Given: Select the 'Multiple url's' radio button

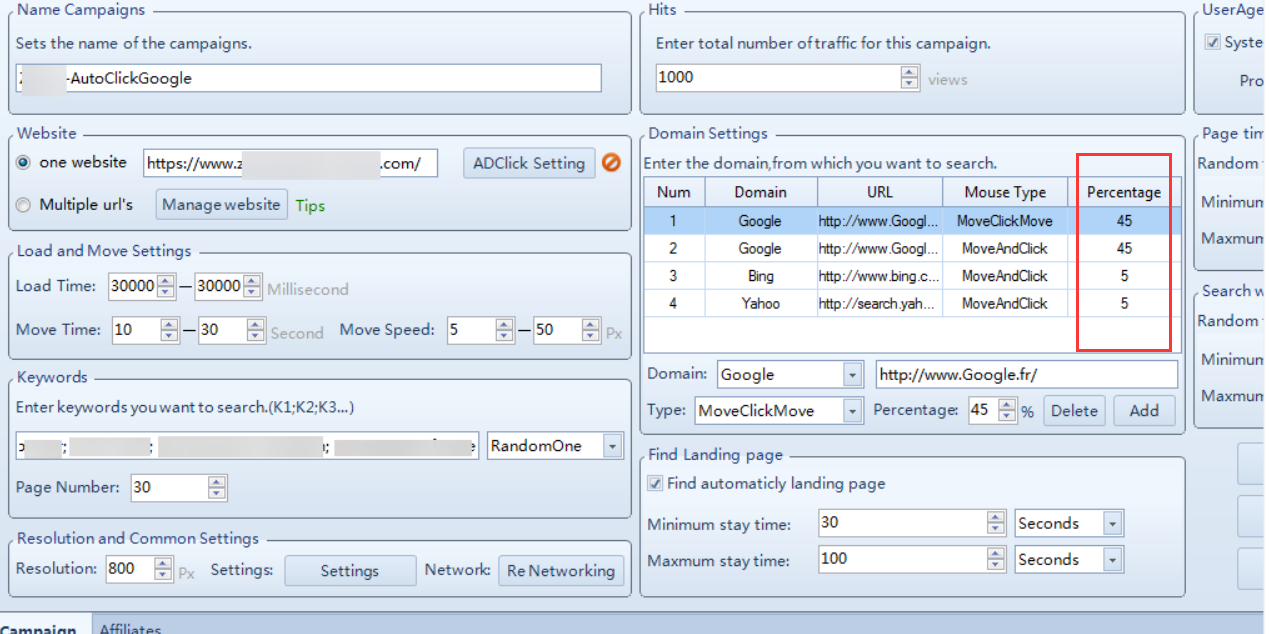Looking at the screenshot, I should pos(24,205).
